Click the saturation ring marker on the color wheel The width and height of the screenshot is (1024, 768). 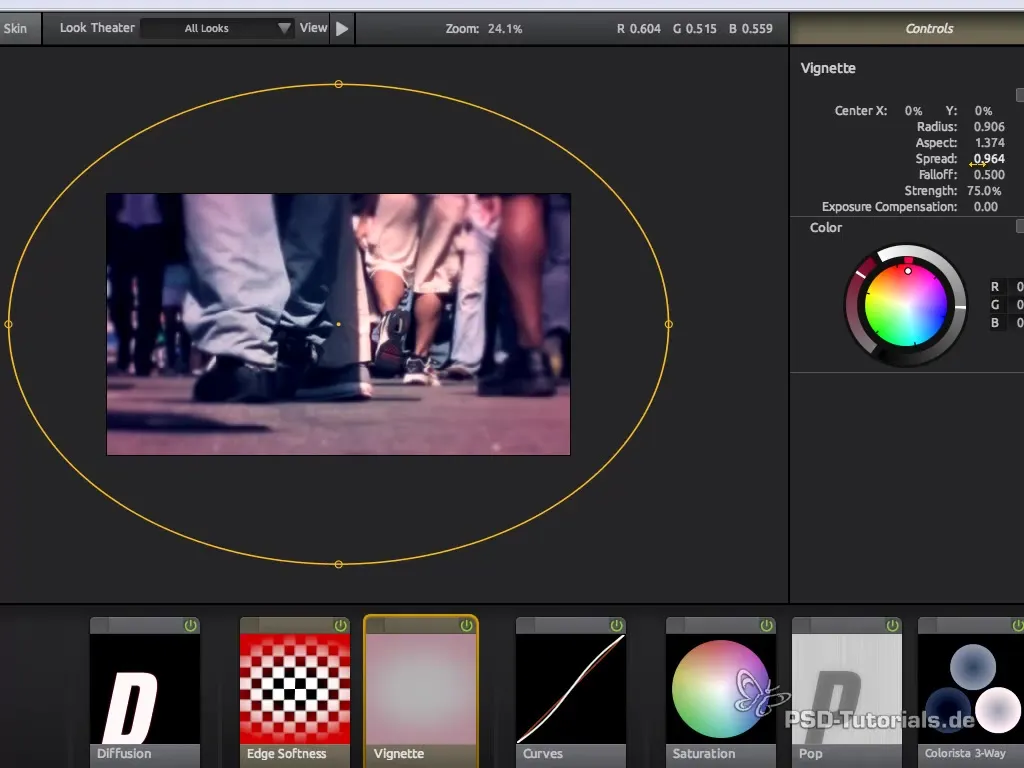(861, 274)
